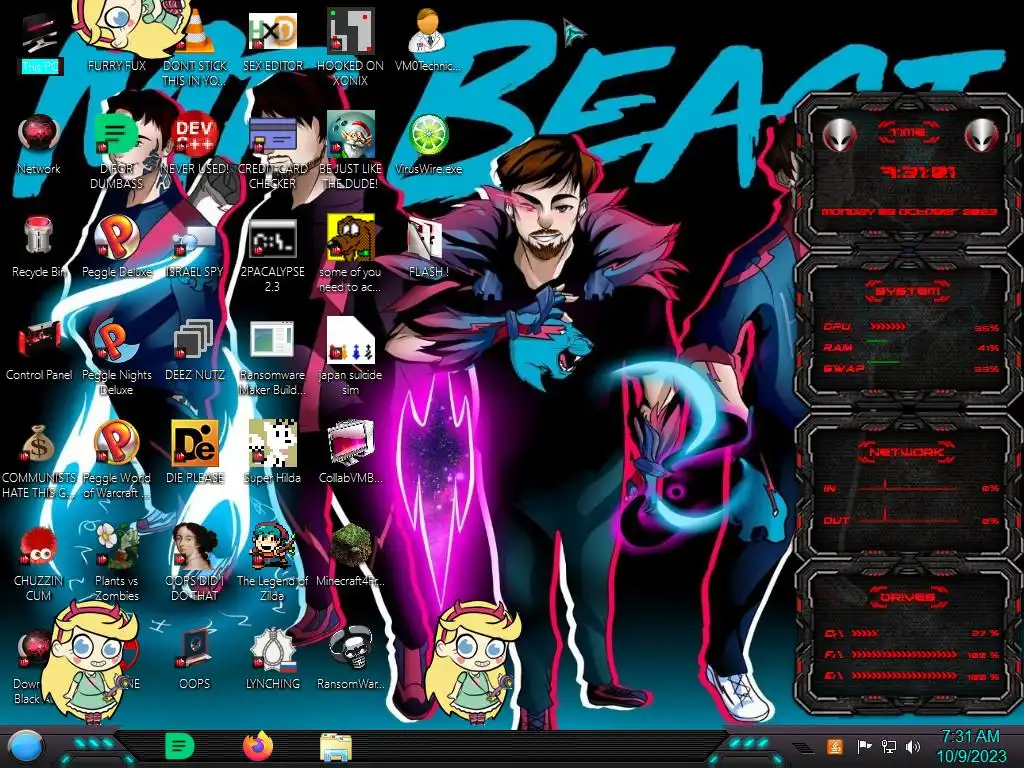Viewport: 1024px width, 768px height.
Task: Click the E:\ drive usage bar
Action: (904, 675)
